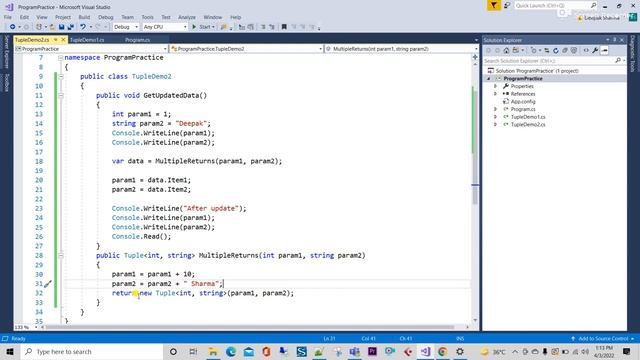Close the TupleDemo2.cs tab
Viewport: 640px width, 360px height.
click(63, 40)
